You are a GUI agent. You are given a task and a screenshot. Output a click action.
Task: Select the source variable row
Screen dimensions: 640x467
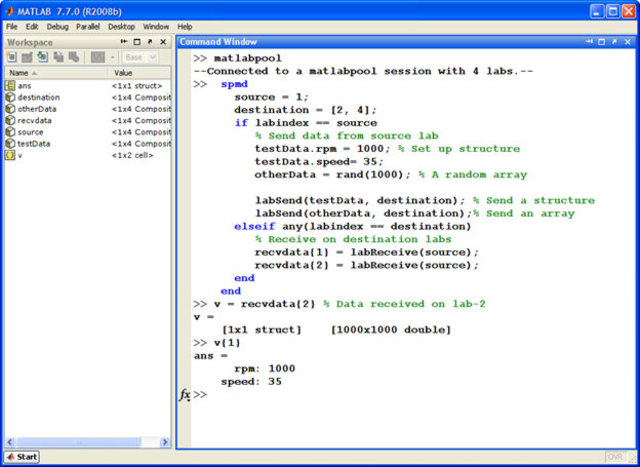[x=87, y=132]
